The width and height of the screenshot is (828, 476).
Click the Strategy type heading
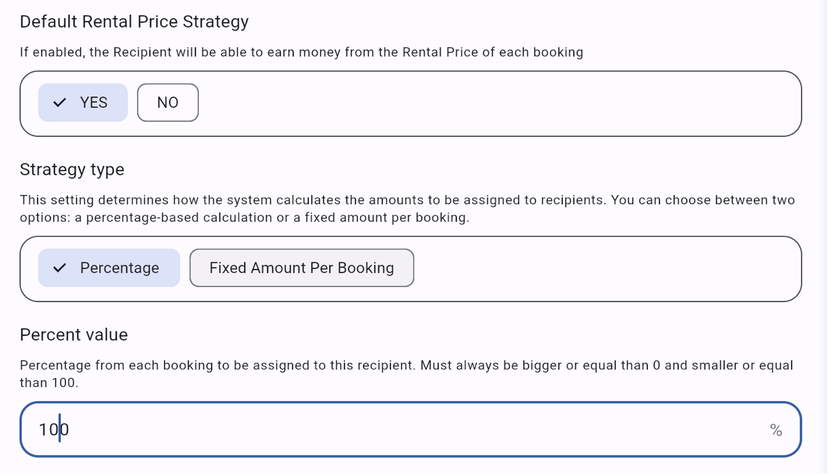pos(72,169)
